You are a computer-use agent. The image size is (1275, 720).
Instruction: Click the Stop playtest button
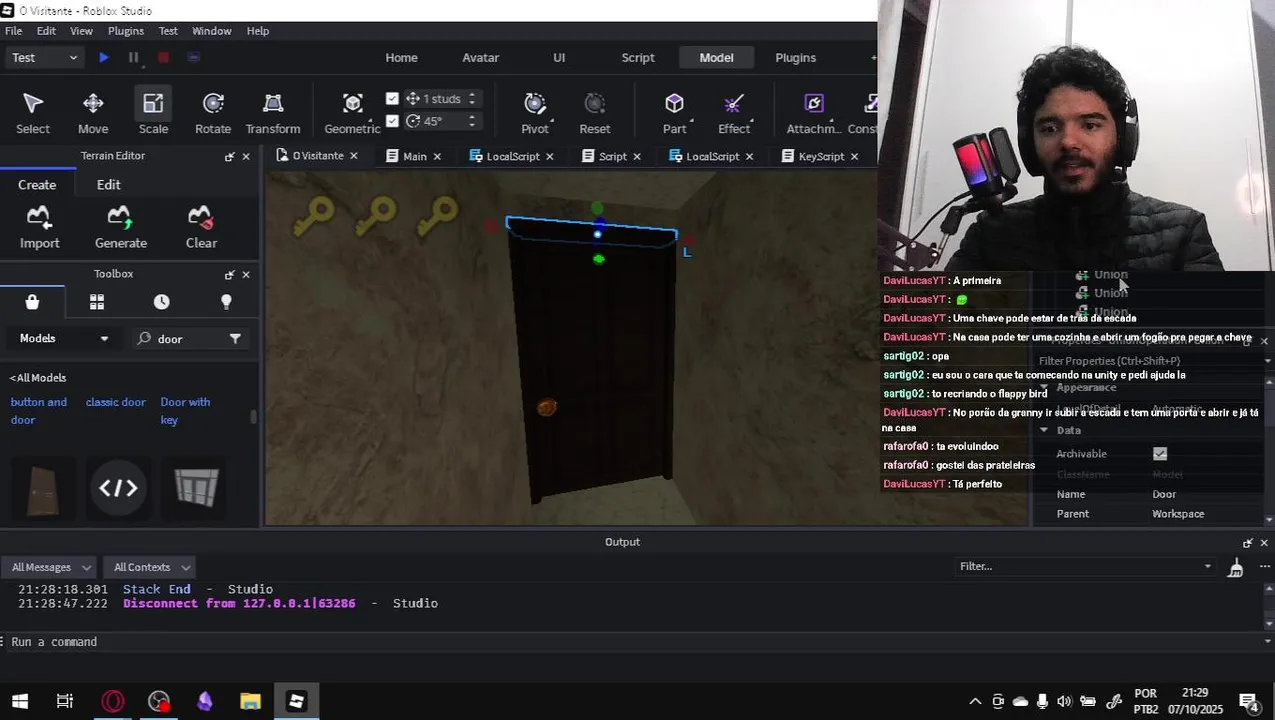(x=164, y=58)
